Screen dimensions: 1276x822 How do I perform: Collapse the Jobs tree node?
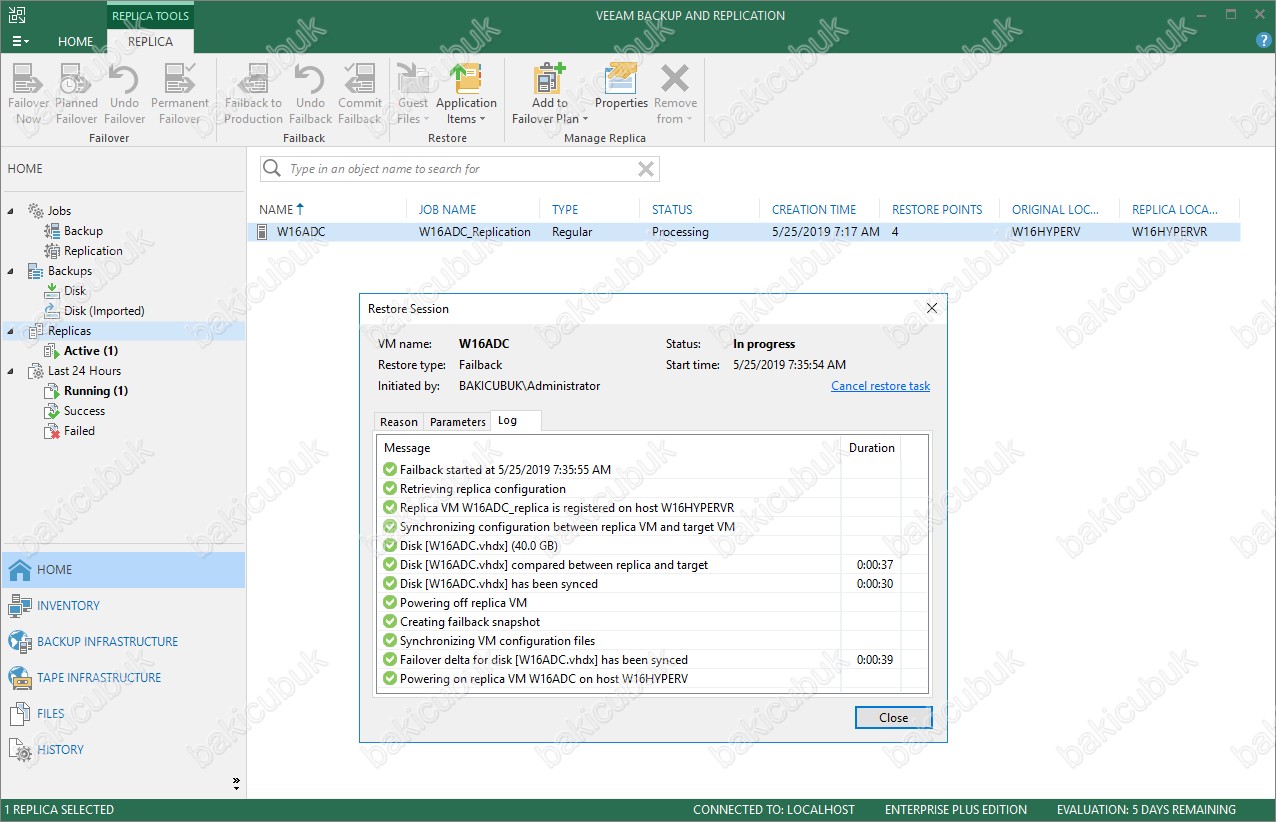12,211
